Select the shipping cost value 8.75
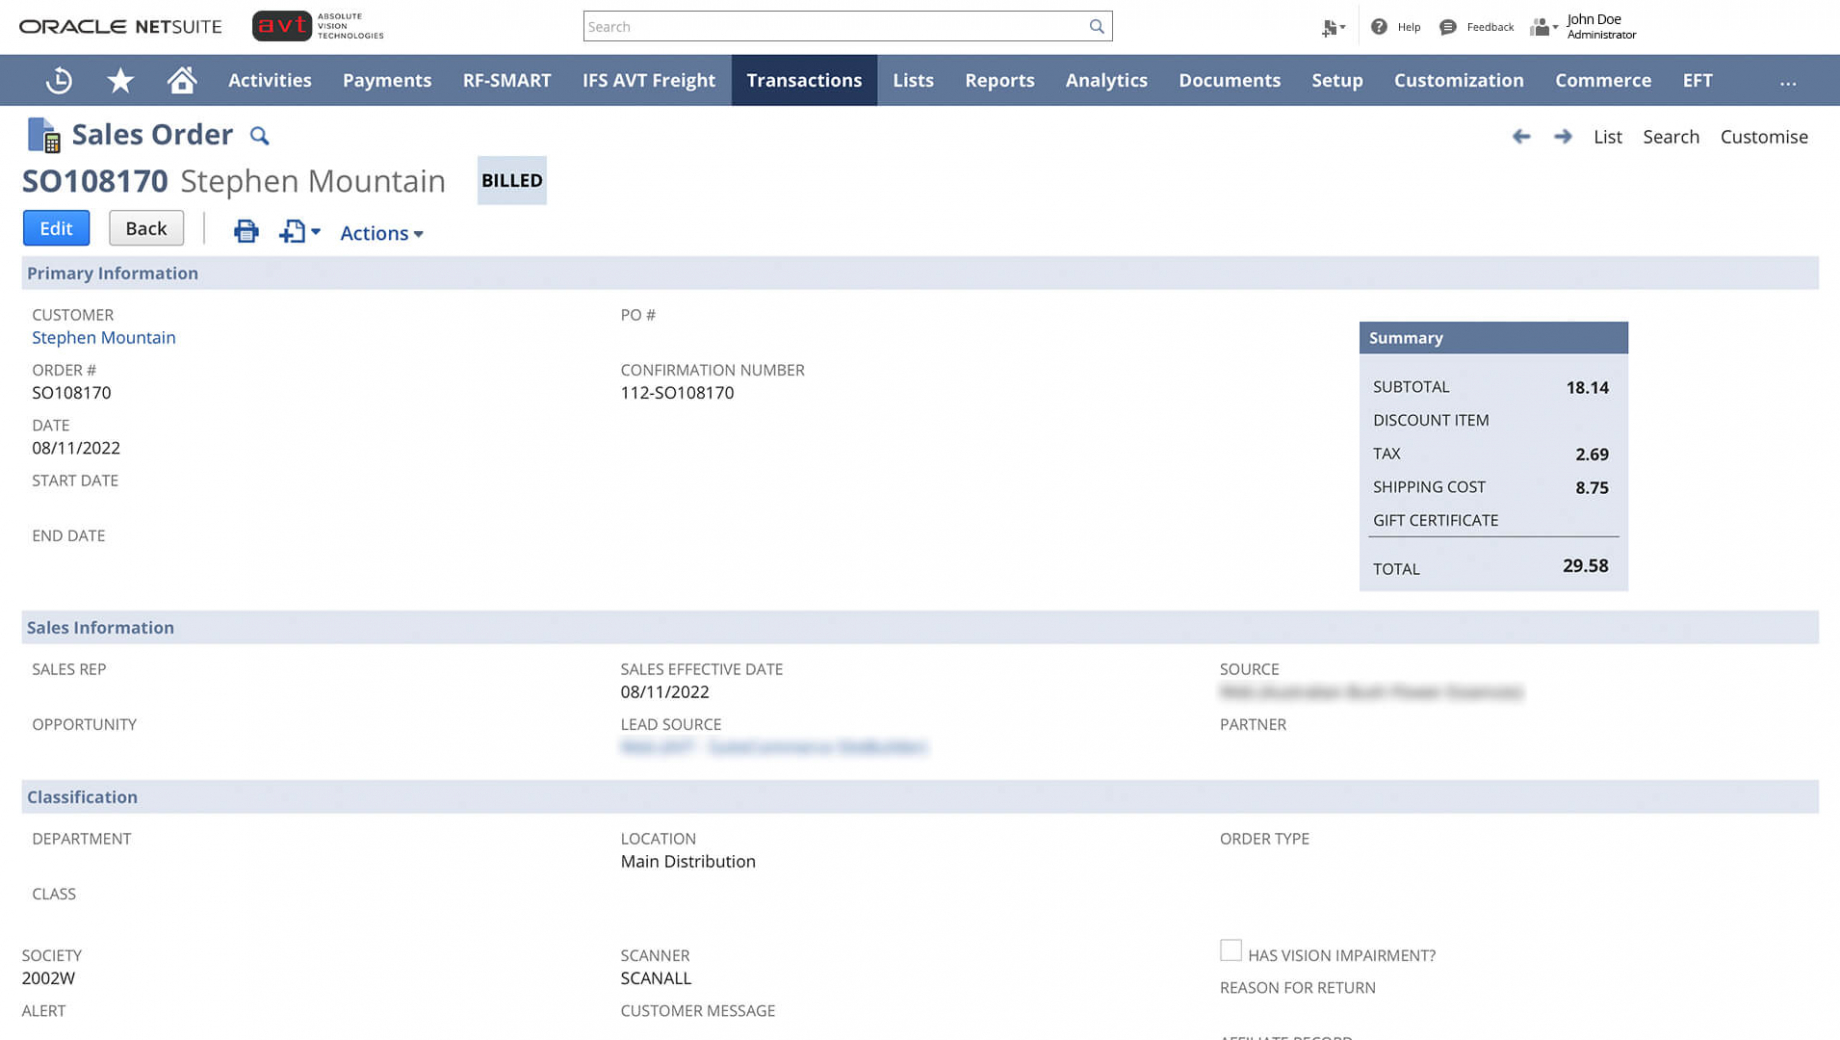Image resolution: width=1840 pixels, height=1040 pixels. tap(1592, 488)
